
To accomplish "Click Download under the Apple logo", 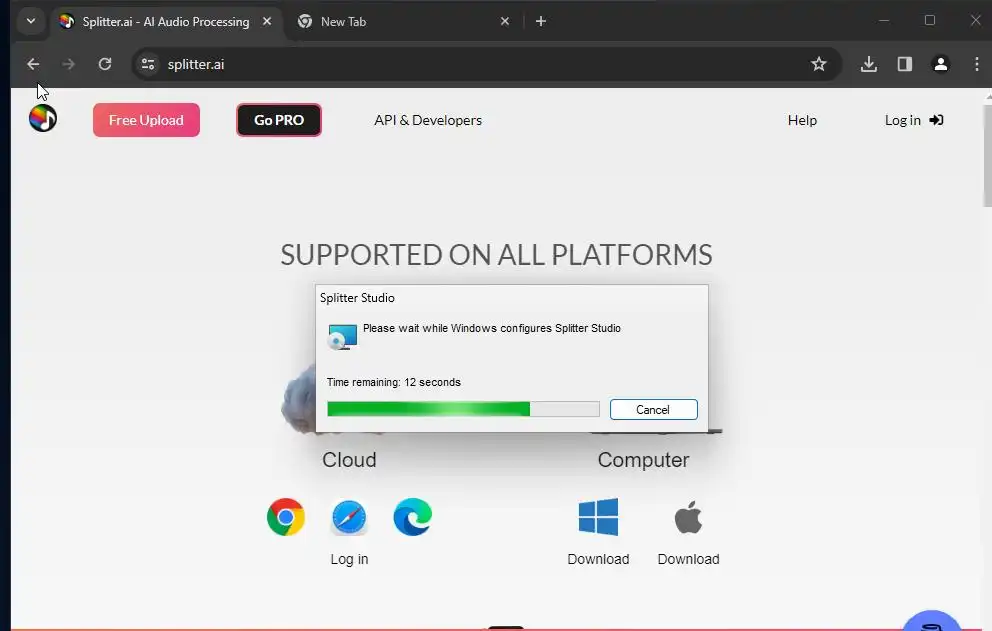I will tap(688, 559).
